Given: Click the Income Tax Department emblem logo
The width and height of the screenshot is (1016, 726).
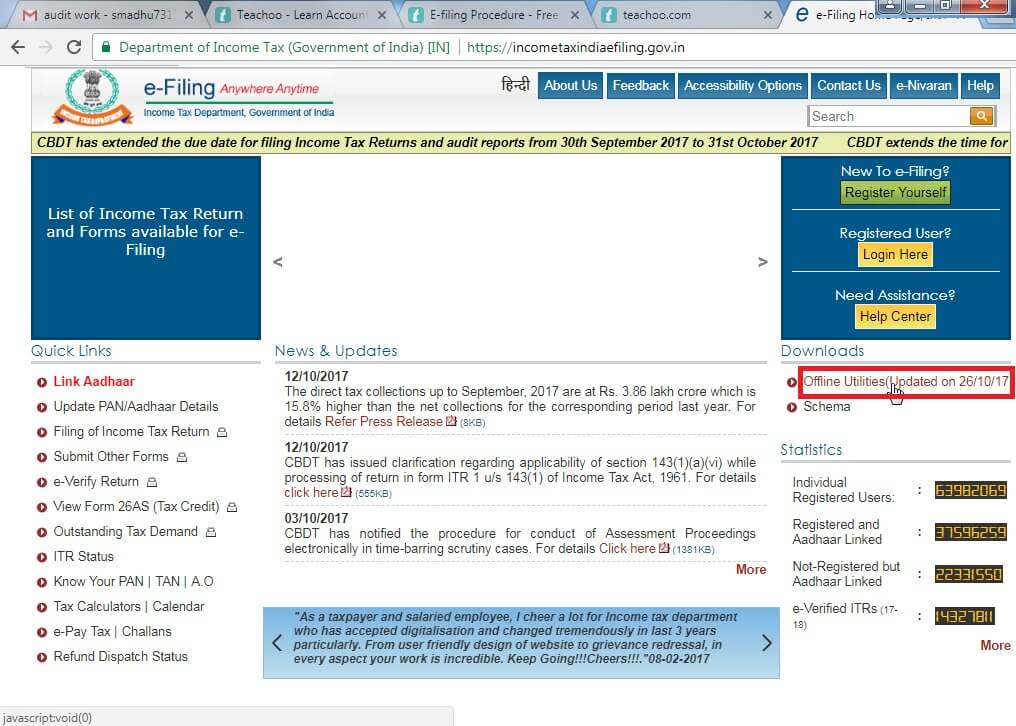Looking at the screenshot, I should tap(93, 97).
